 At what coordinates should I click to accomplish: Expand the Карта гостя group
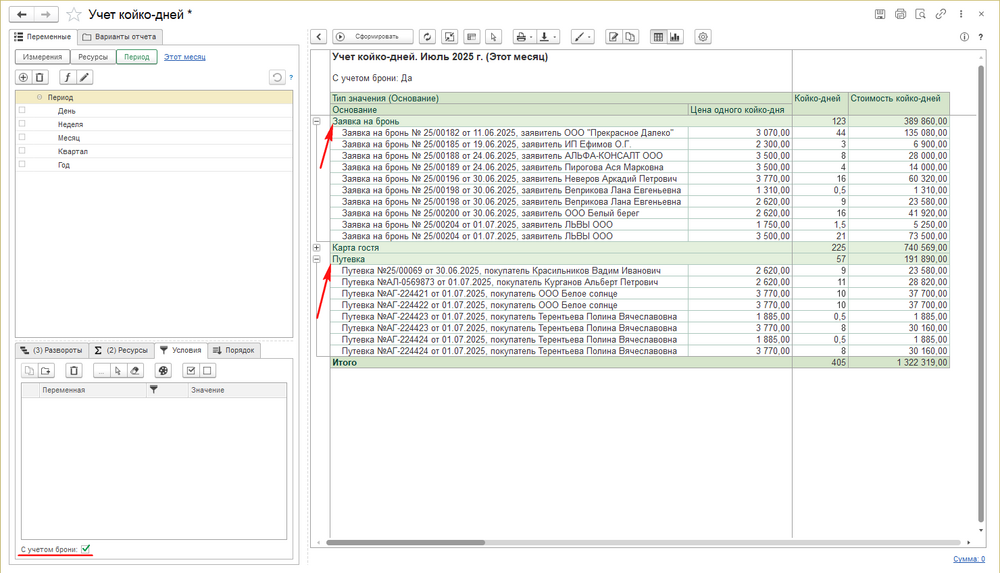pyautogui.click(x=316, y=248)
